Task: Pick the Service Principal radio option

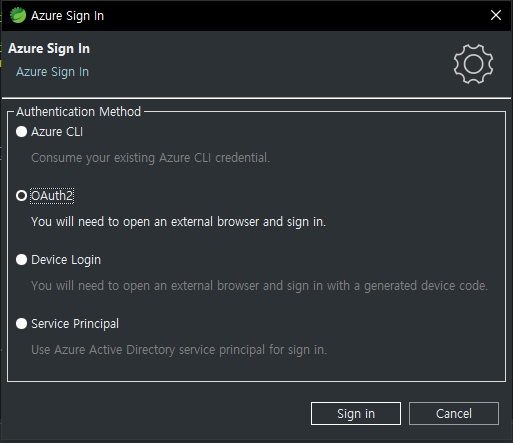Action: (x=21, y=324)
